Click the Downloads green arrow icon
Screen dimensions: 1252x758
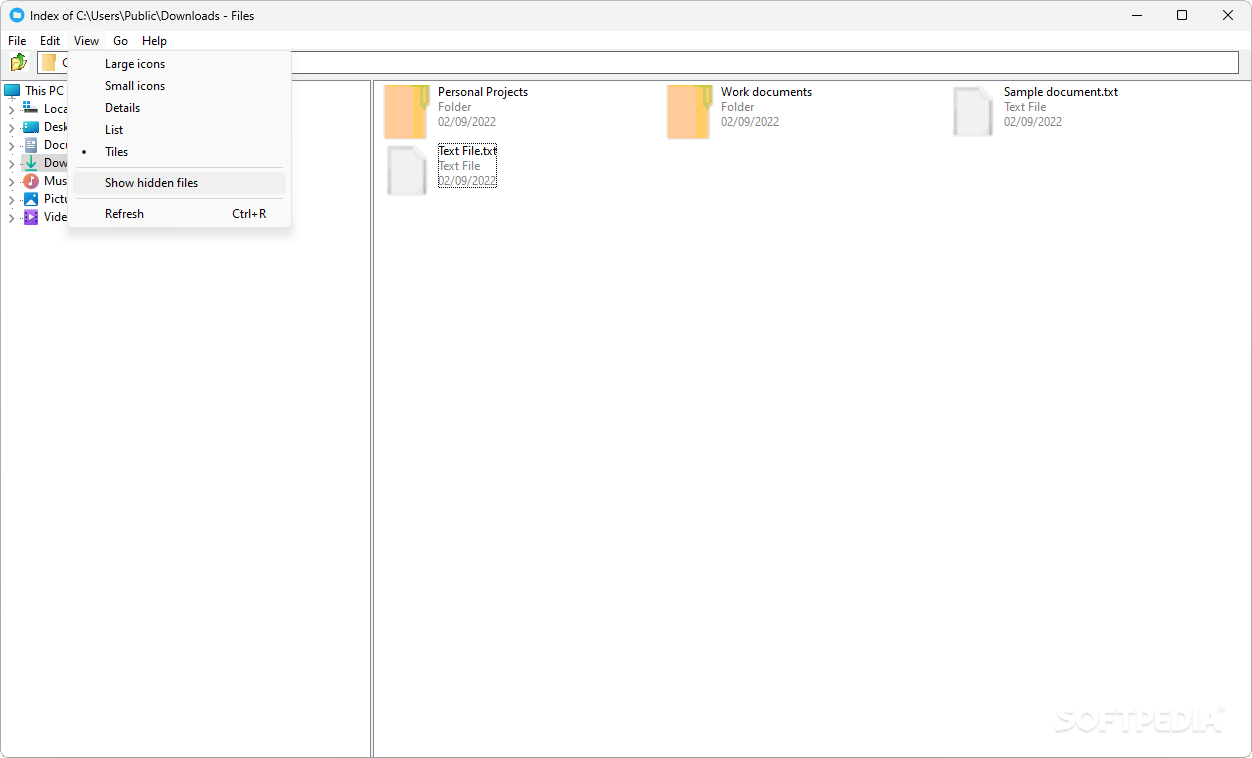(x=31, y=162)
